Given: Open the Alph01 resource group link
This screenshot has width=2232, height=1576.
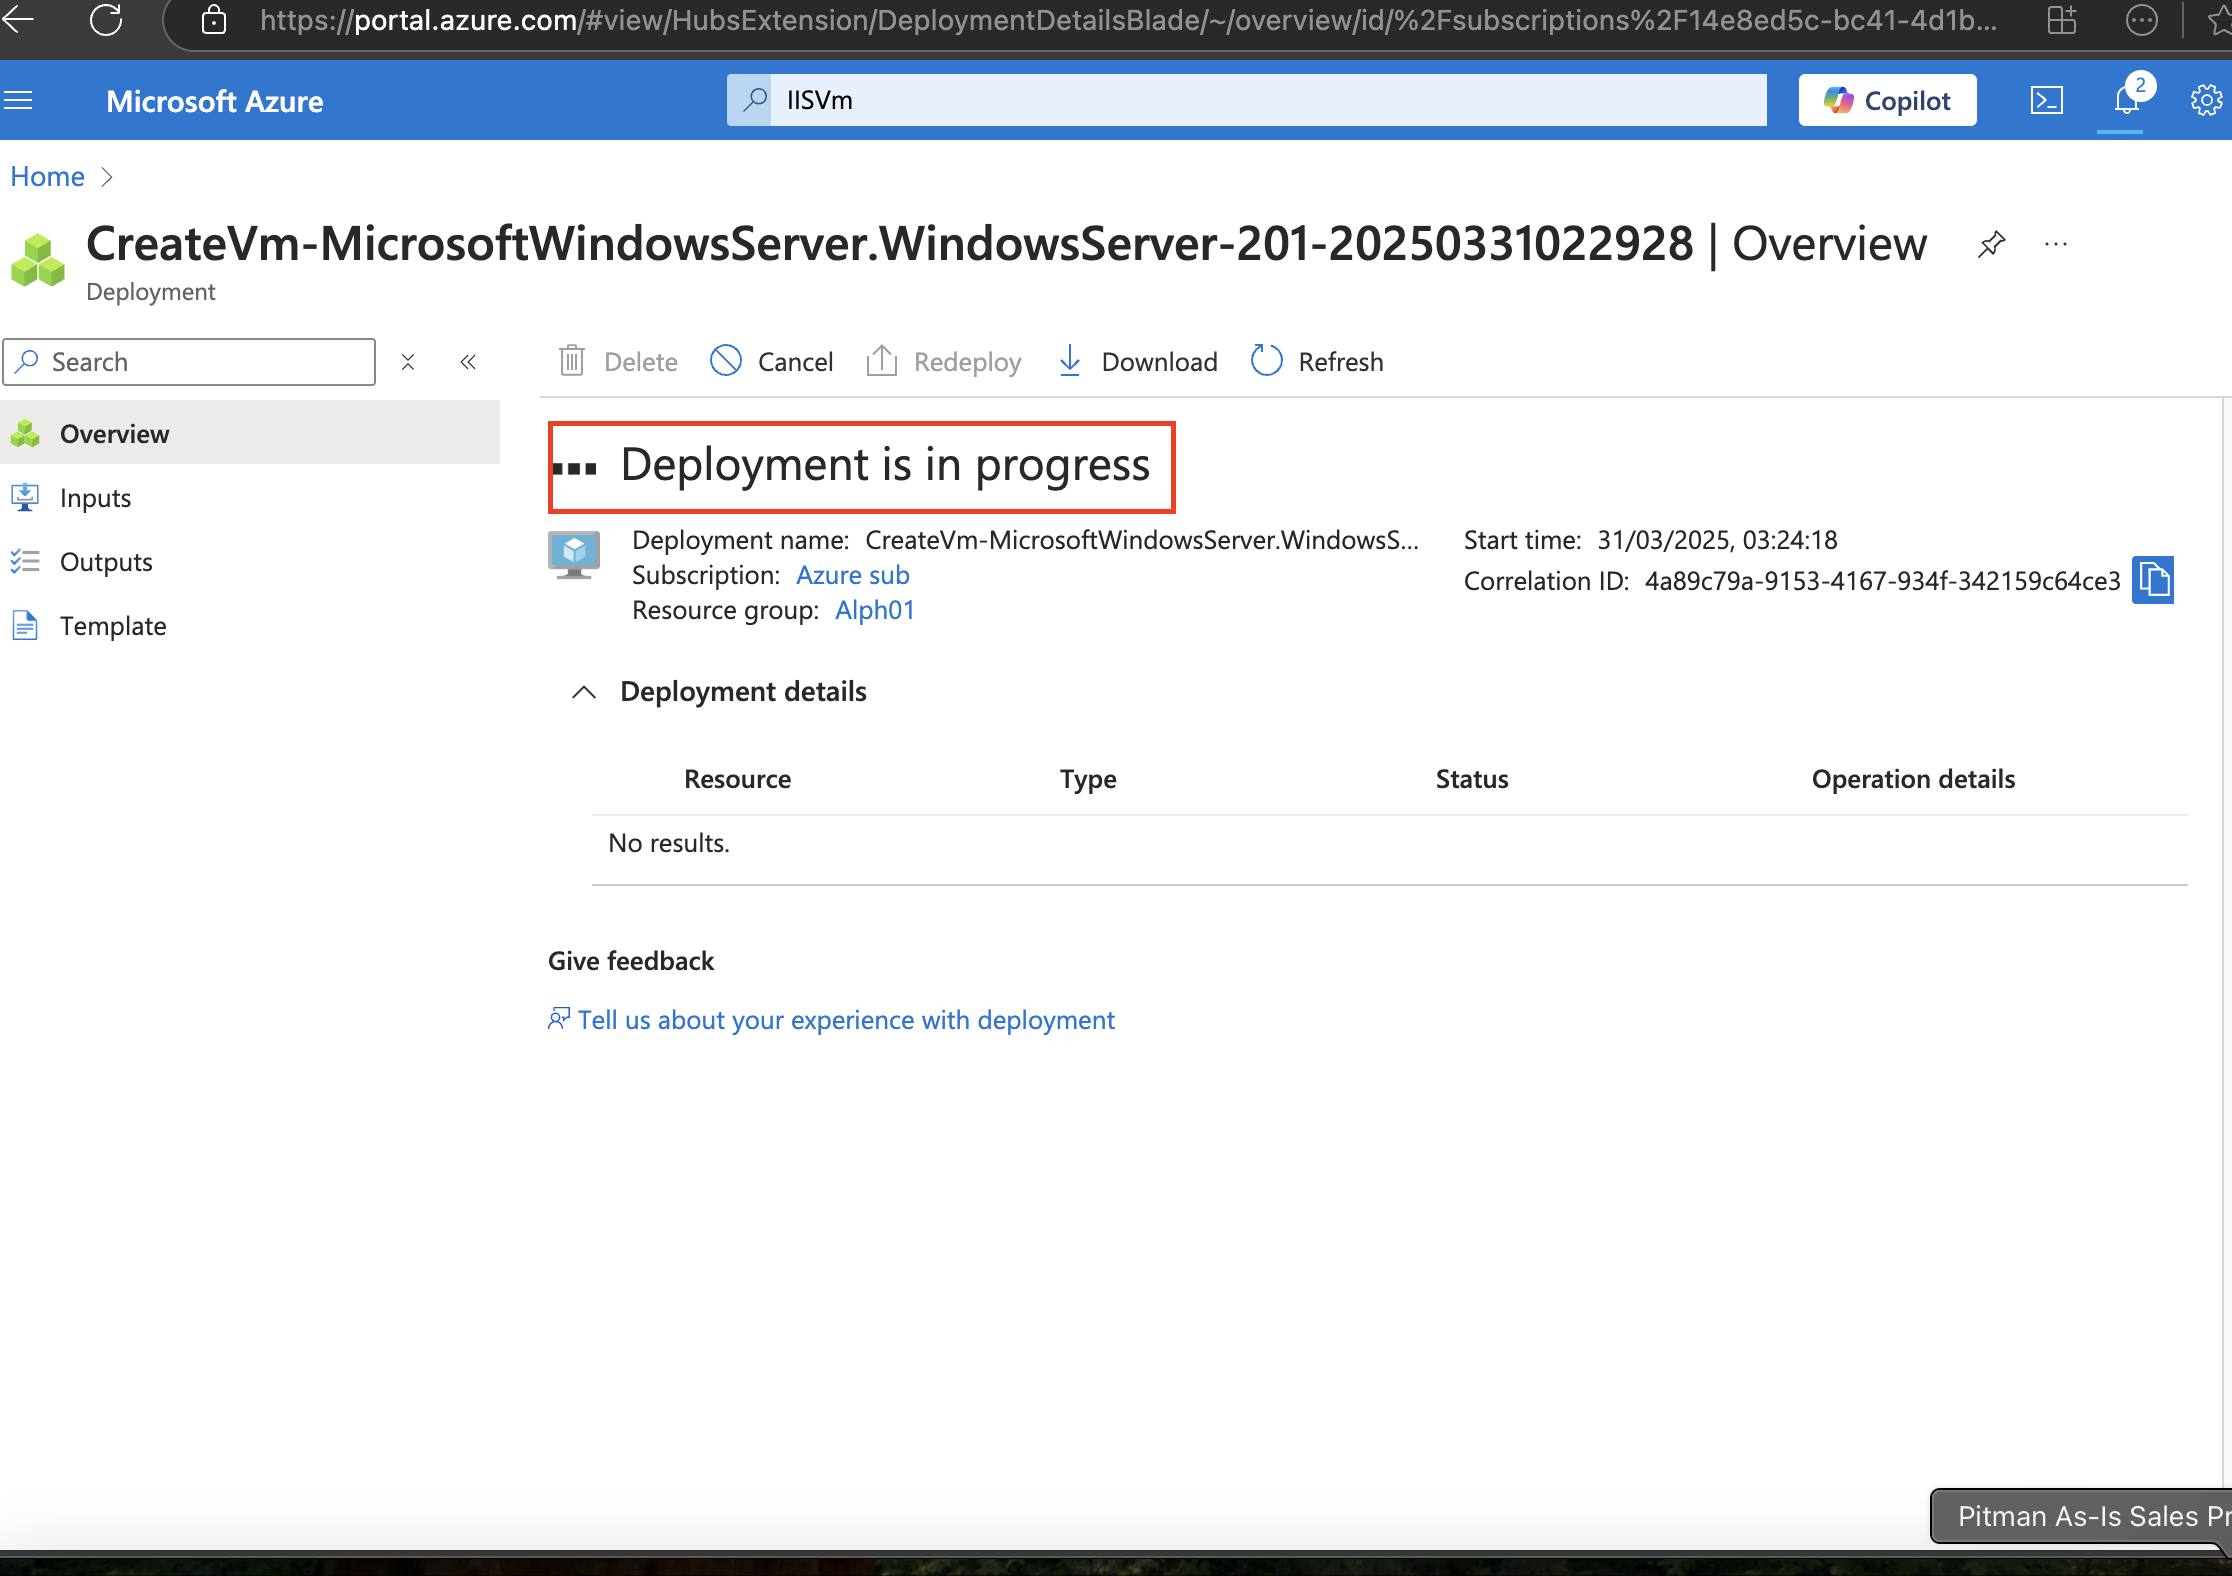Looking at the screenshot, I should coord(875,610).
